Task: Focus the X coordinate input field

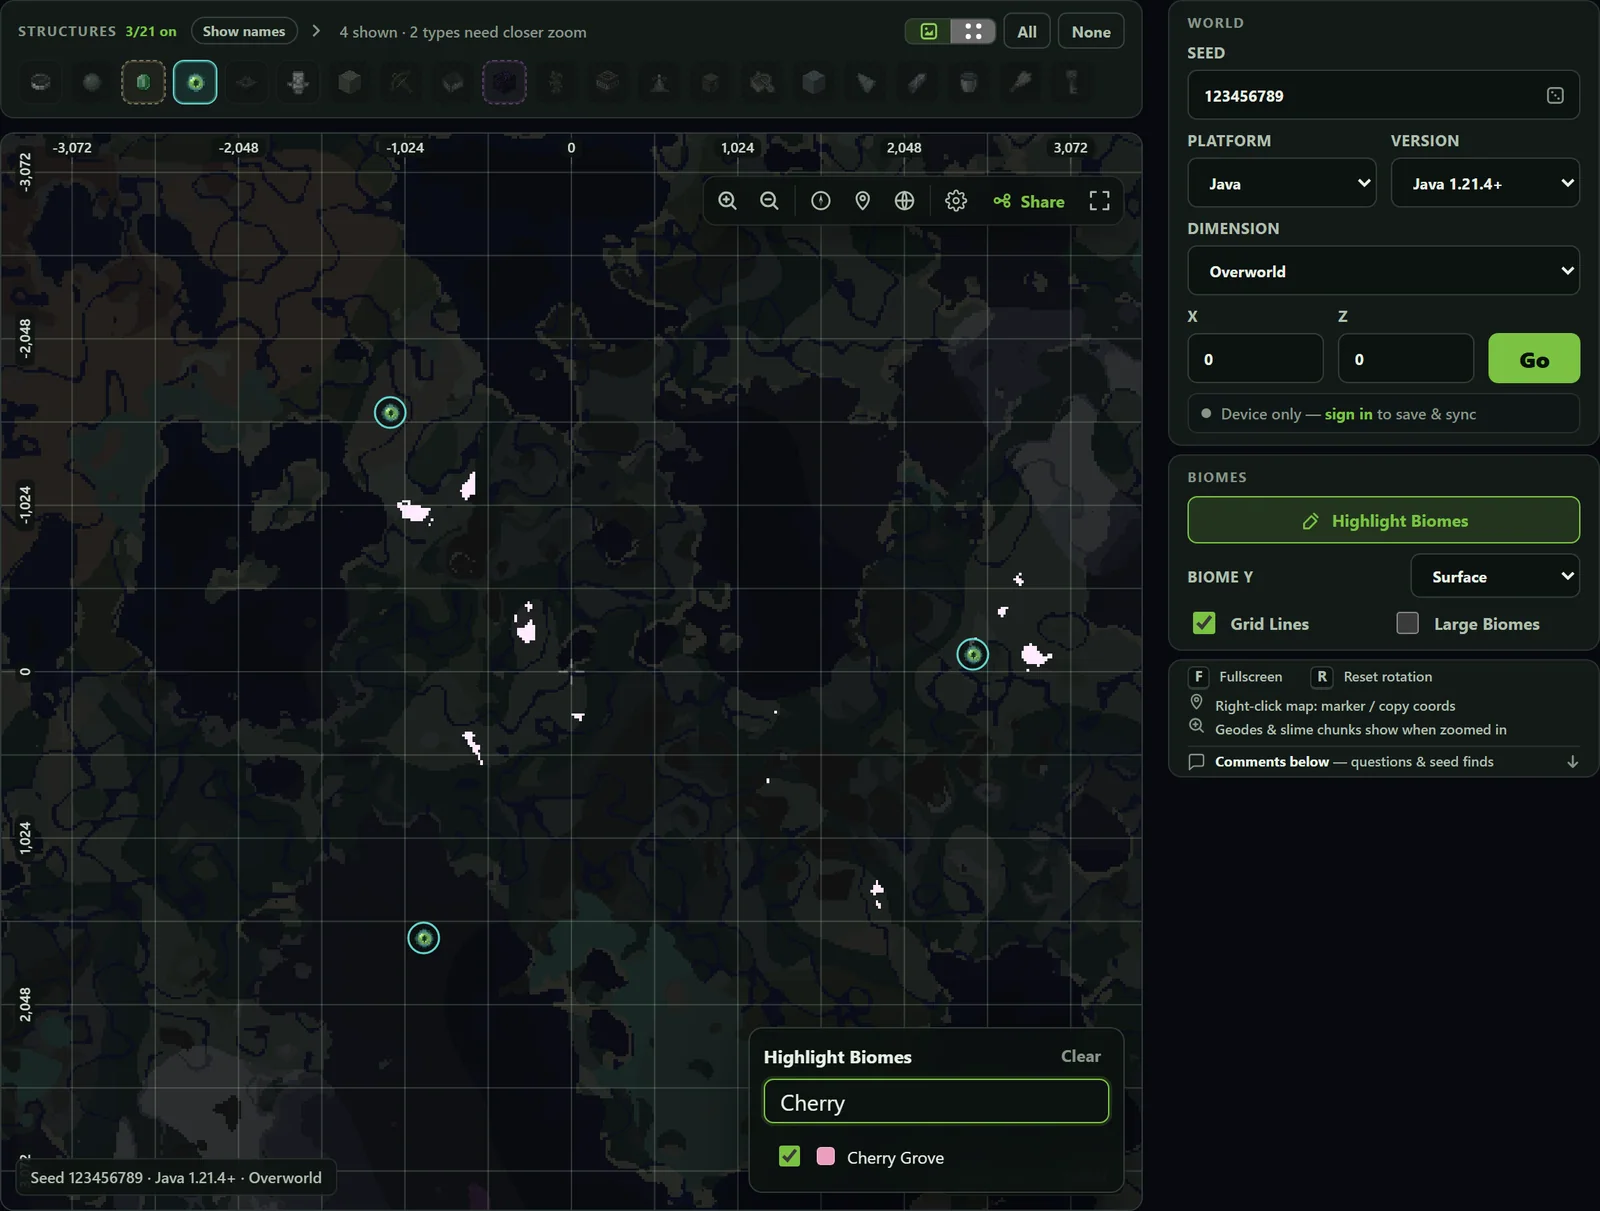Action: 1255,358
